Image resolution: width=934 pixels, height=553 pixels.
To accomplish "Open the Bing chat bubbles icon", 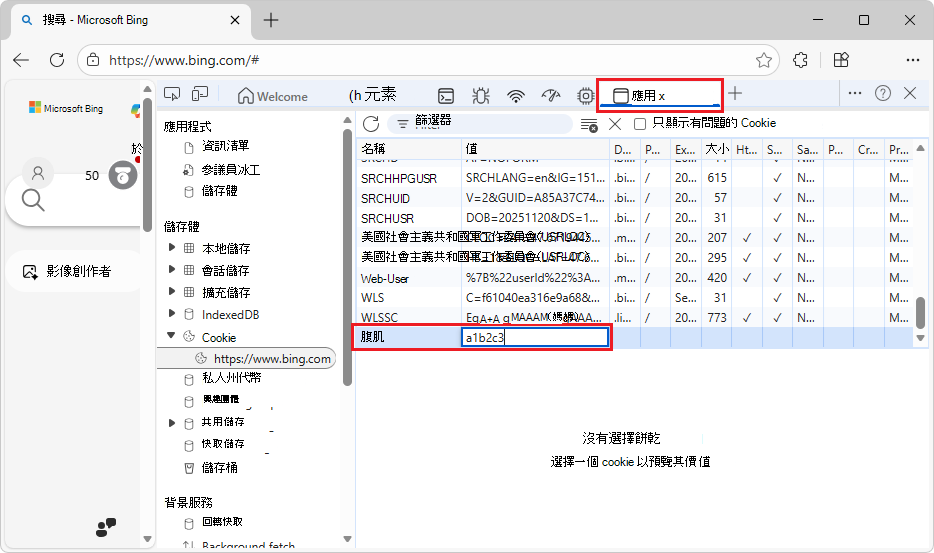I will tap(106, 527).
